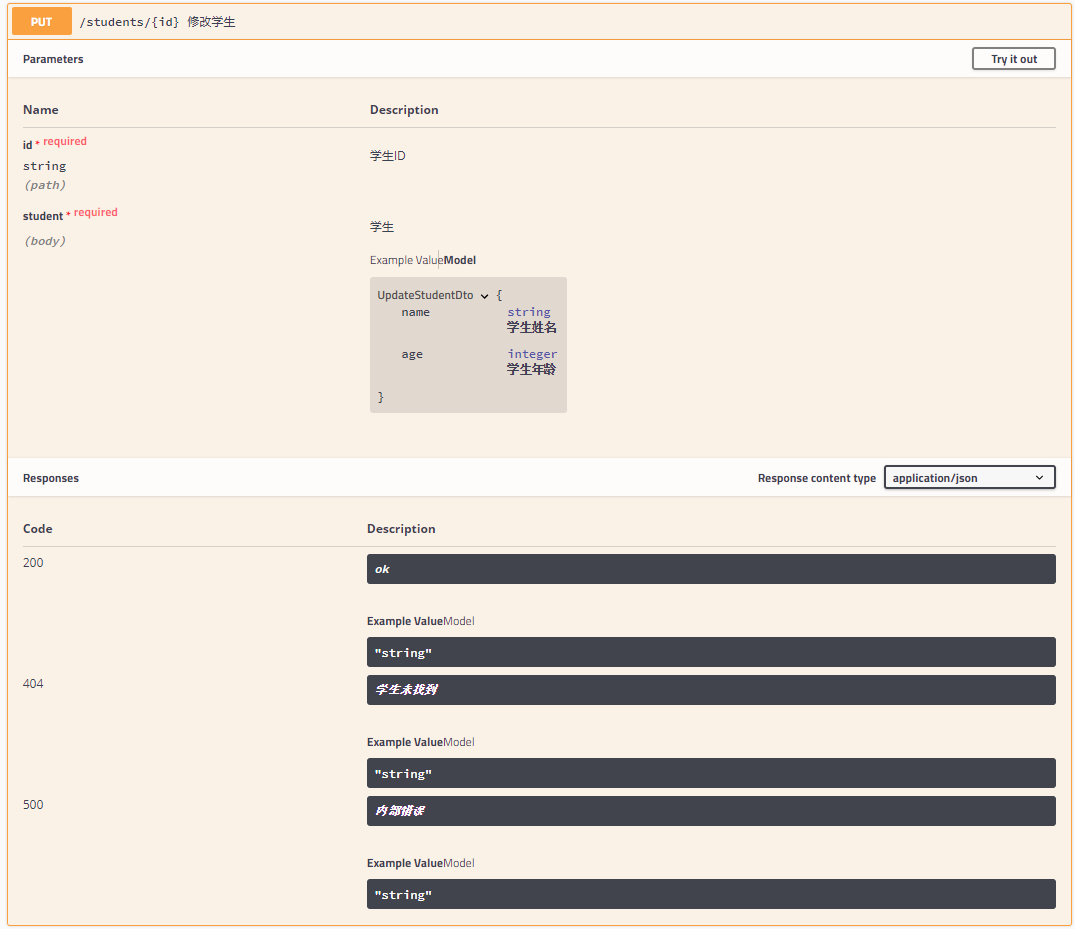This screenshot has height=929, width=1075.
Task: Click the 学生ID description
Action: point(387,156)
